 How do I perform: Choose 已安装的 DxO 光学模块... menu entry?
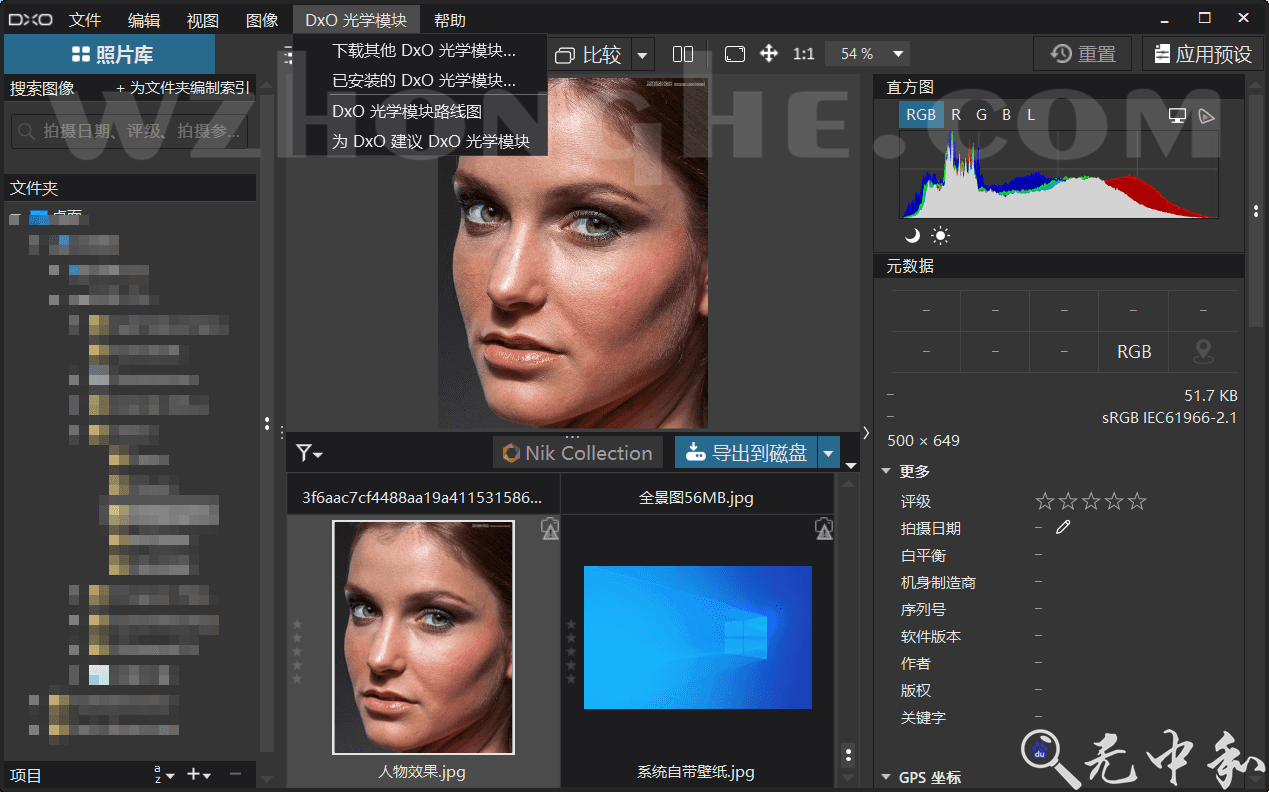click(x=424, y=80)
